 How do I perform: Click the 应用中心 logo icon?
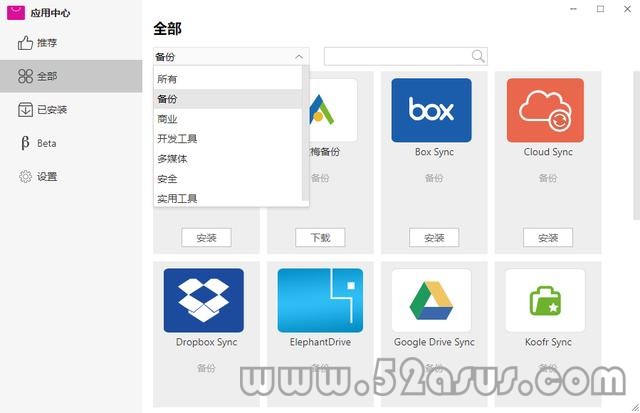click(x=16, y=13)
